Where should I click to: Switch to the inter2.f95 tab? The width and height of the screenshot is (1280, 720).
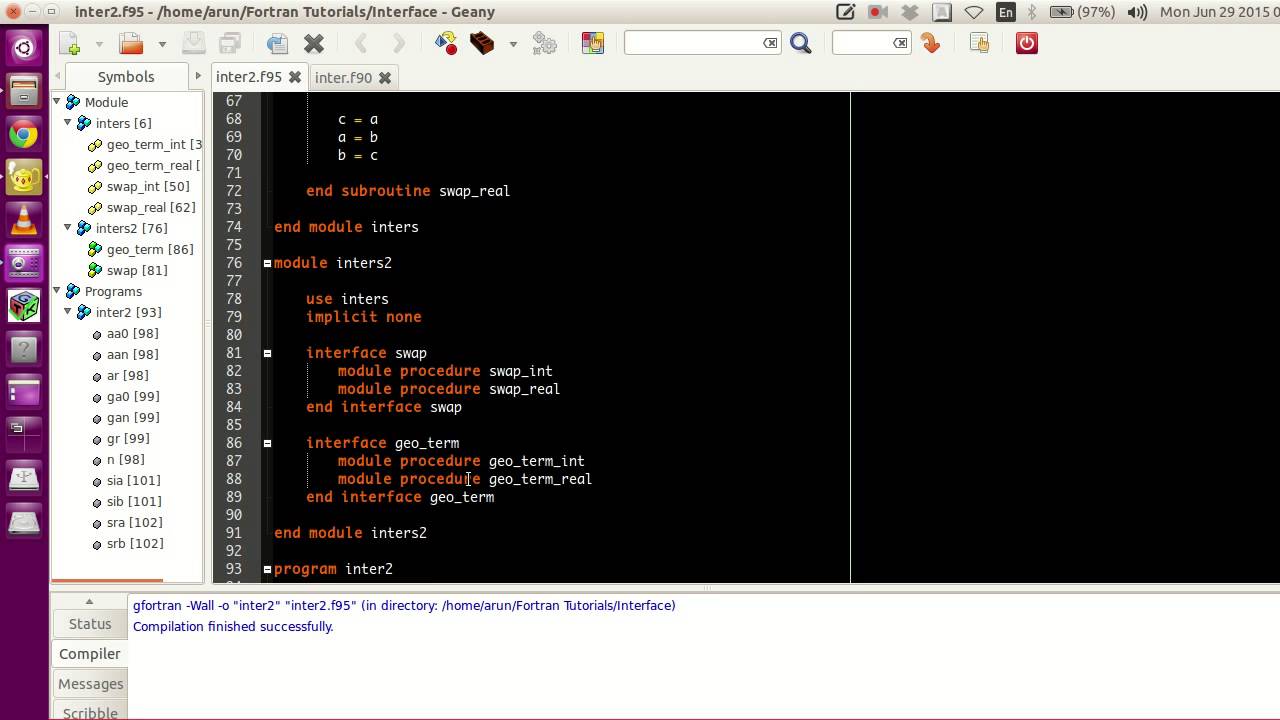(x=249, y=77)
